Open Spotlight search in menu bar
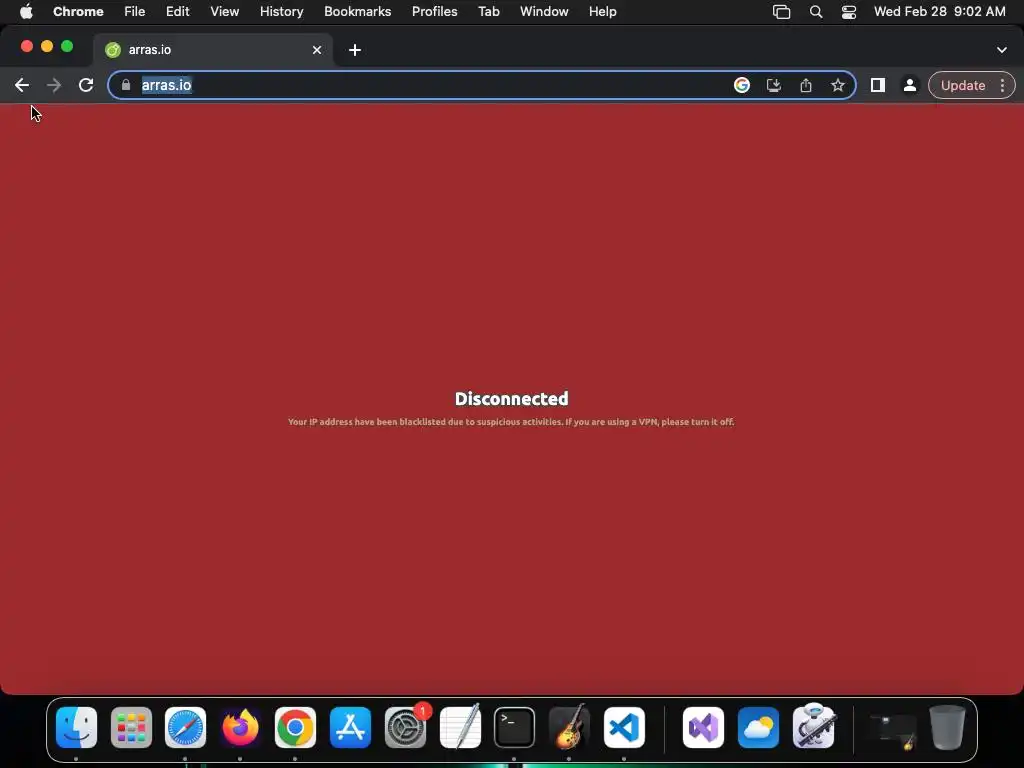Image resolution: width=1024 pixels, height=768 pixels. click(816, 12)
